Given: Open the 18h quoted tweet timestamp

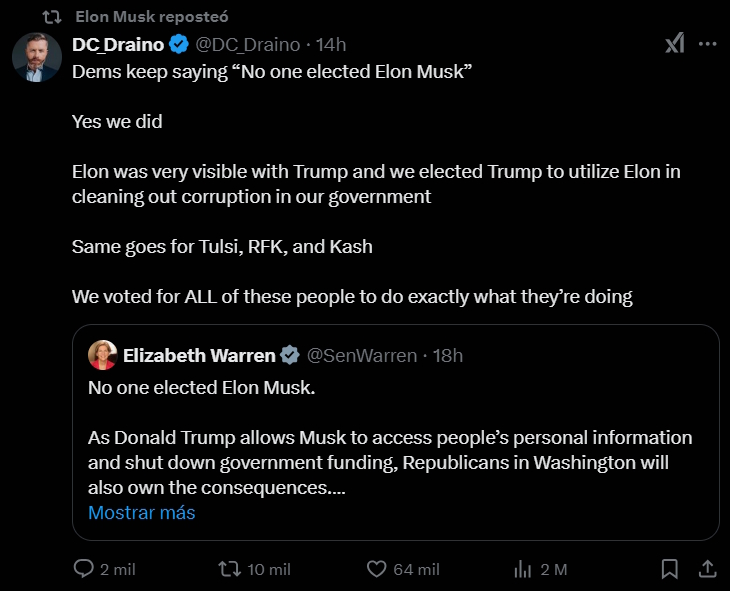Looking at the screenshot, I should pyautogui.click(x=447, y=355).
